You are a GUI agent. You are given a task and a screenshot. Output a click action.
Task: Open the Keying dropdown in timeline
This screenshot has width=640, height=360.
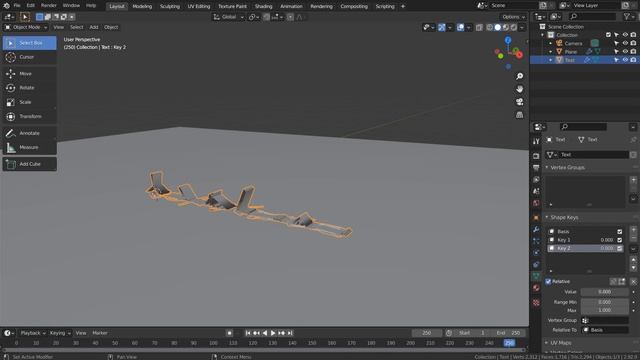60,333
